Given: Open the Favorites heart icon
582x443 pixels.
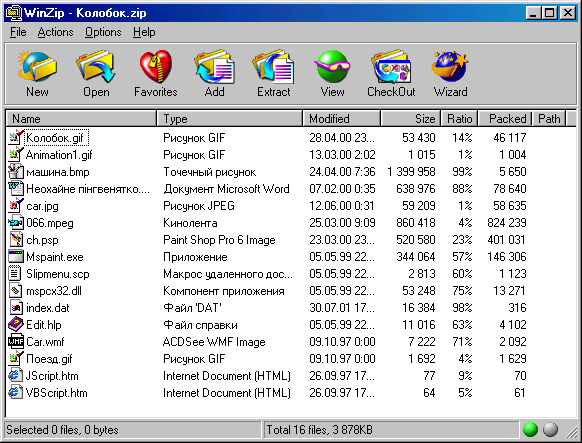Looking at the screenshot, I should coord(156,73).
